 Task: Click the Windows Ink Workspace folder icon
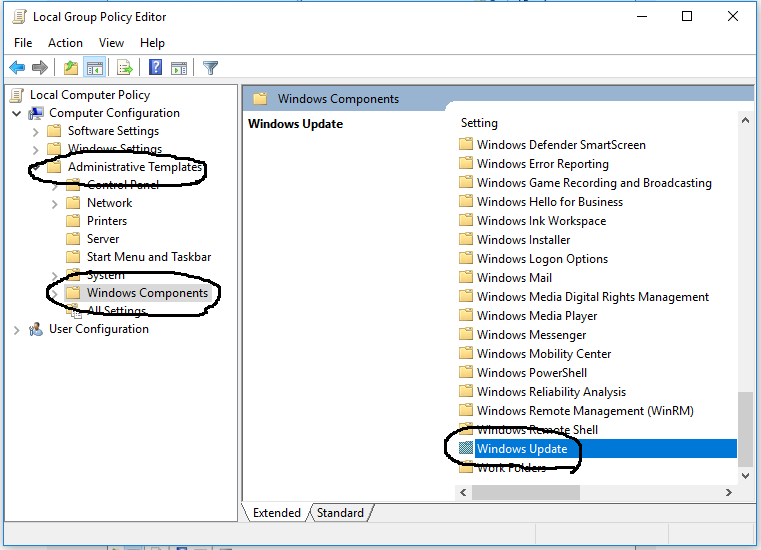point(466,220)
